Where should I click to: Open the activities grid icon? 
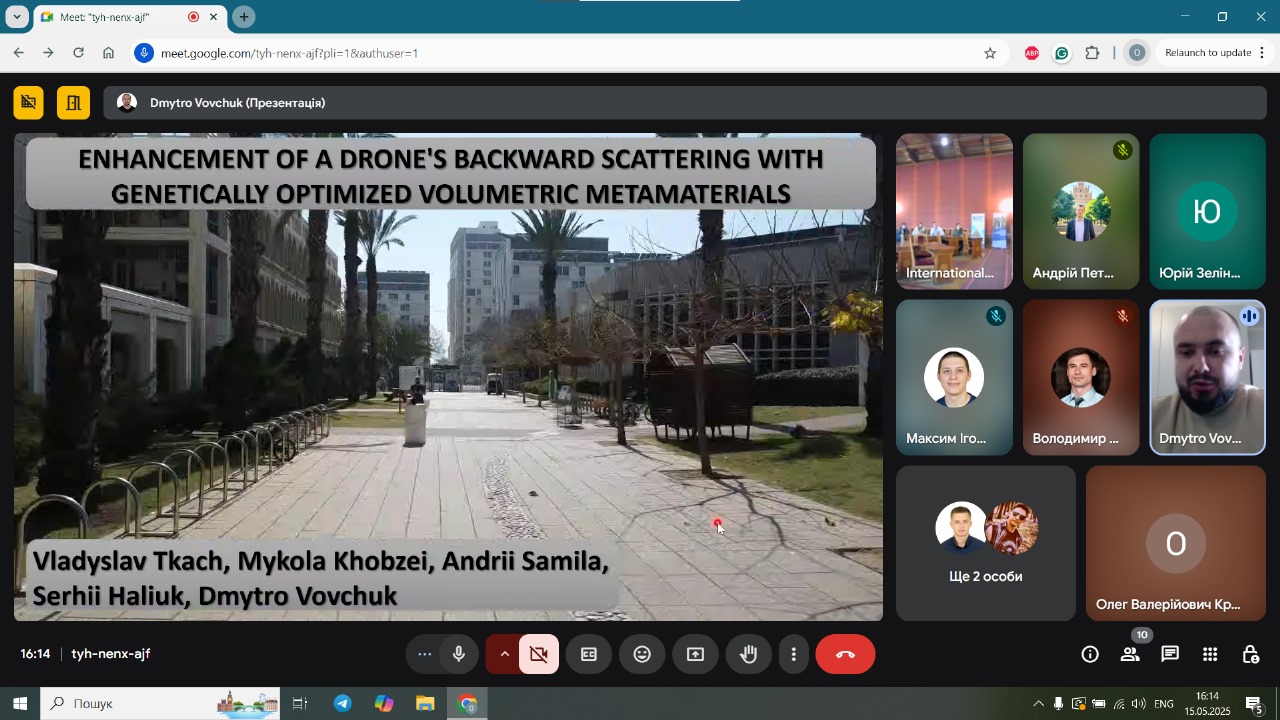(x=1210, y=654)
